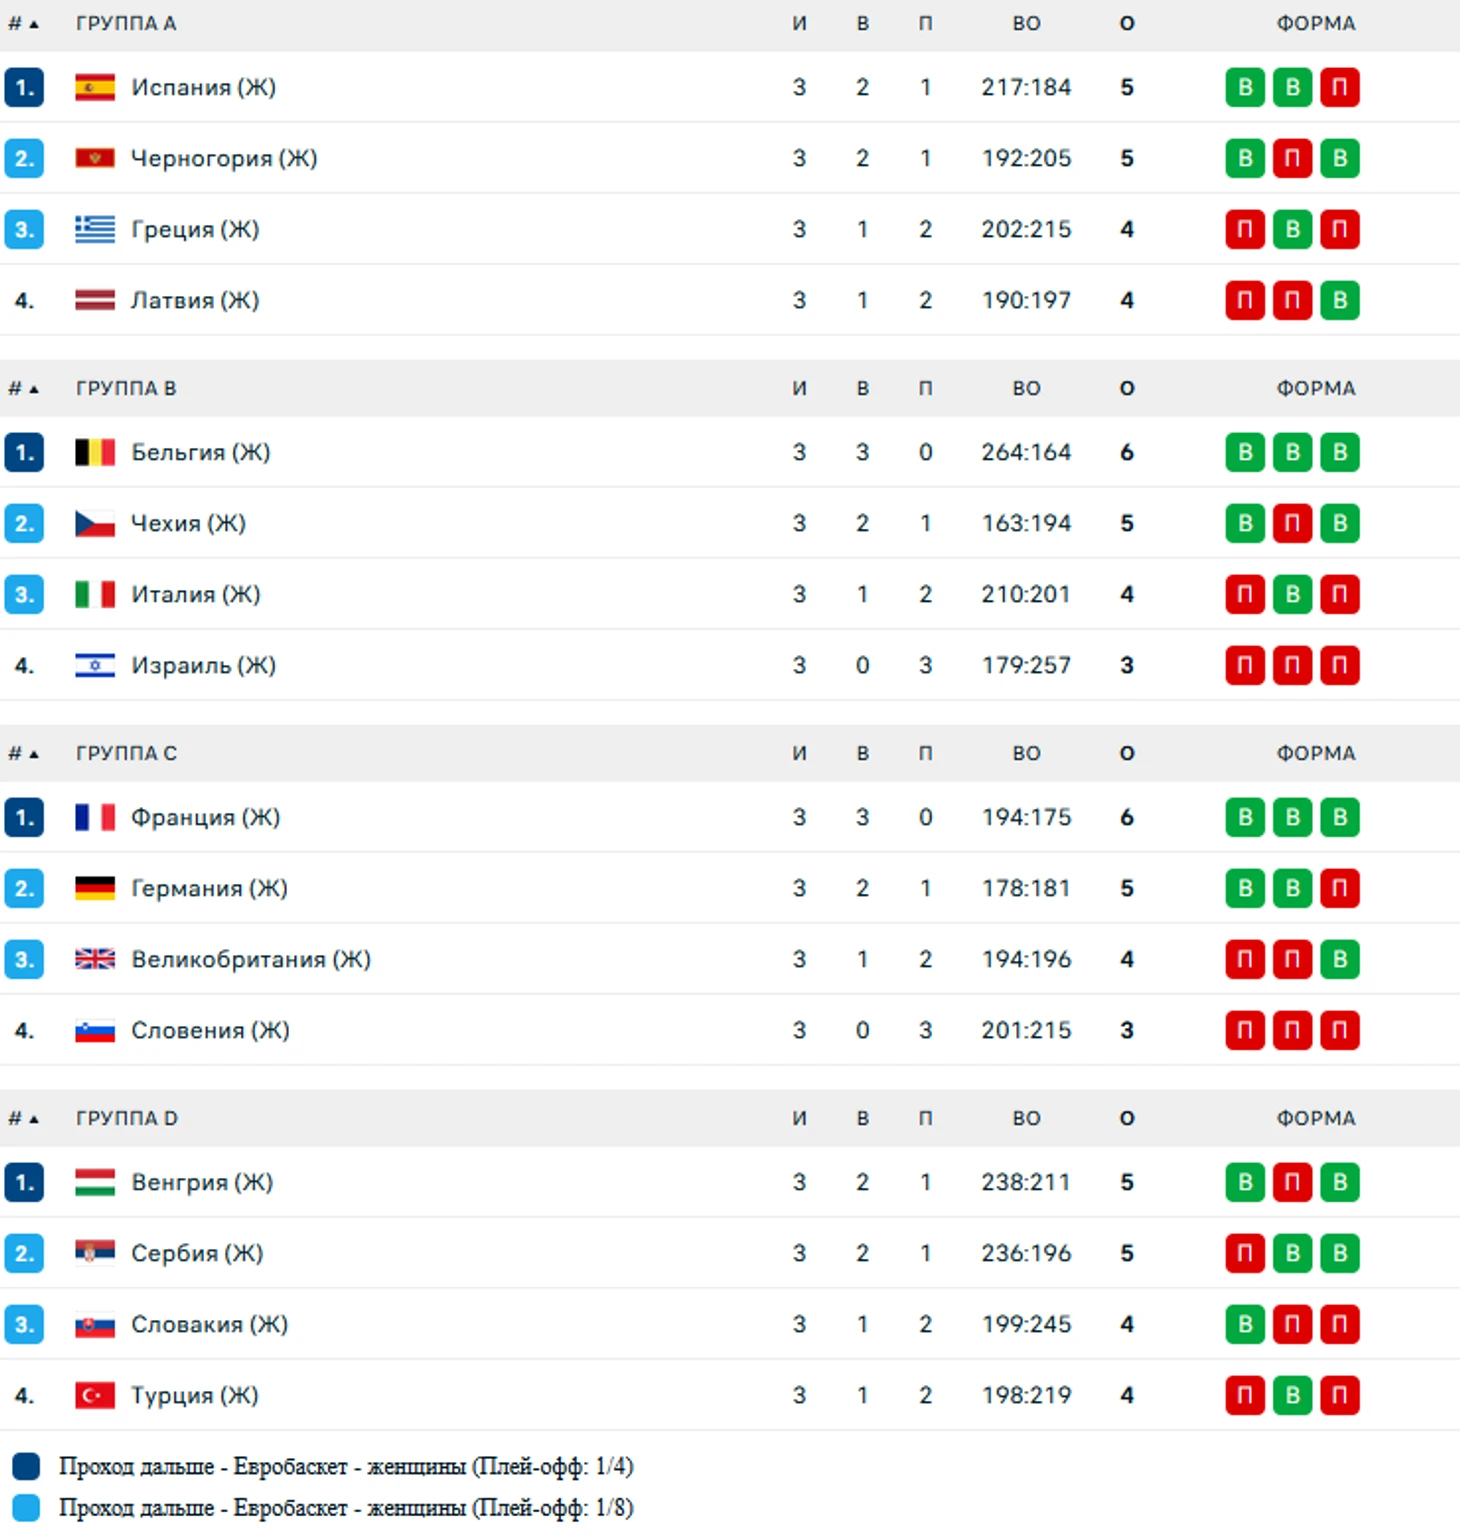Sort Group C by points О column
Screen dimensions: 1460x1535
pos(1127,753)
